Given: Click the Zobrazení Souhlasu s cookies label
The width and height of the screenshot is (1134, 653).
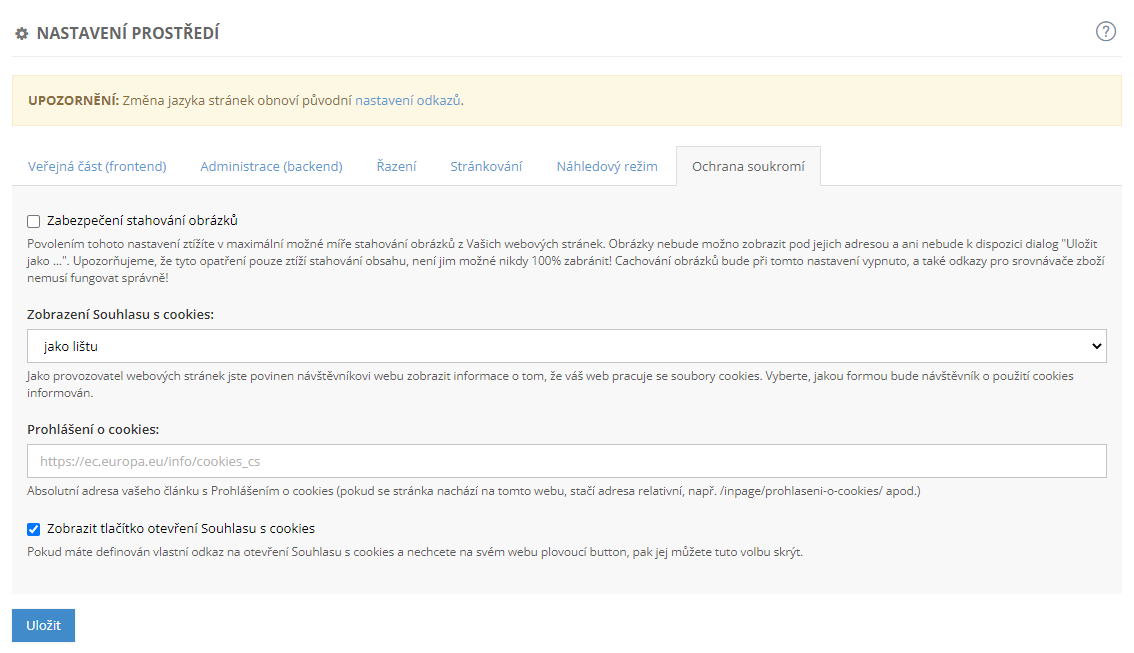Looking at the screenshot, I should [x=121, y=314].
